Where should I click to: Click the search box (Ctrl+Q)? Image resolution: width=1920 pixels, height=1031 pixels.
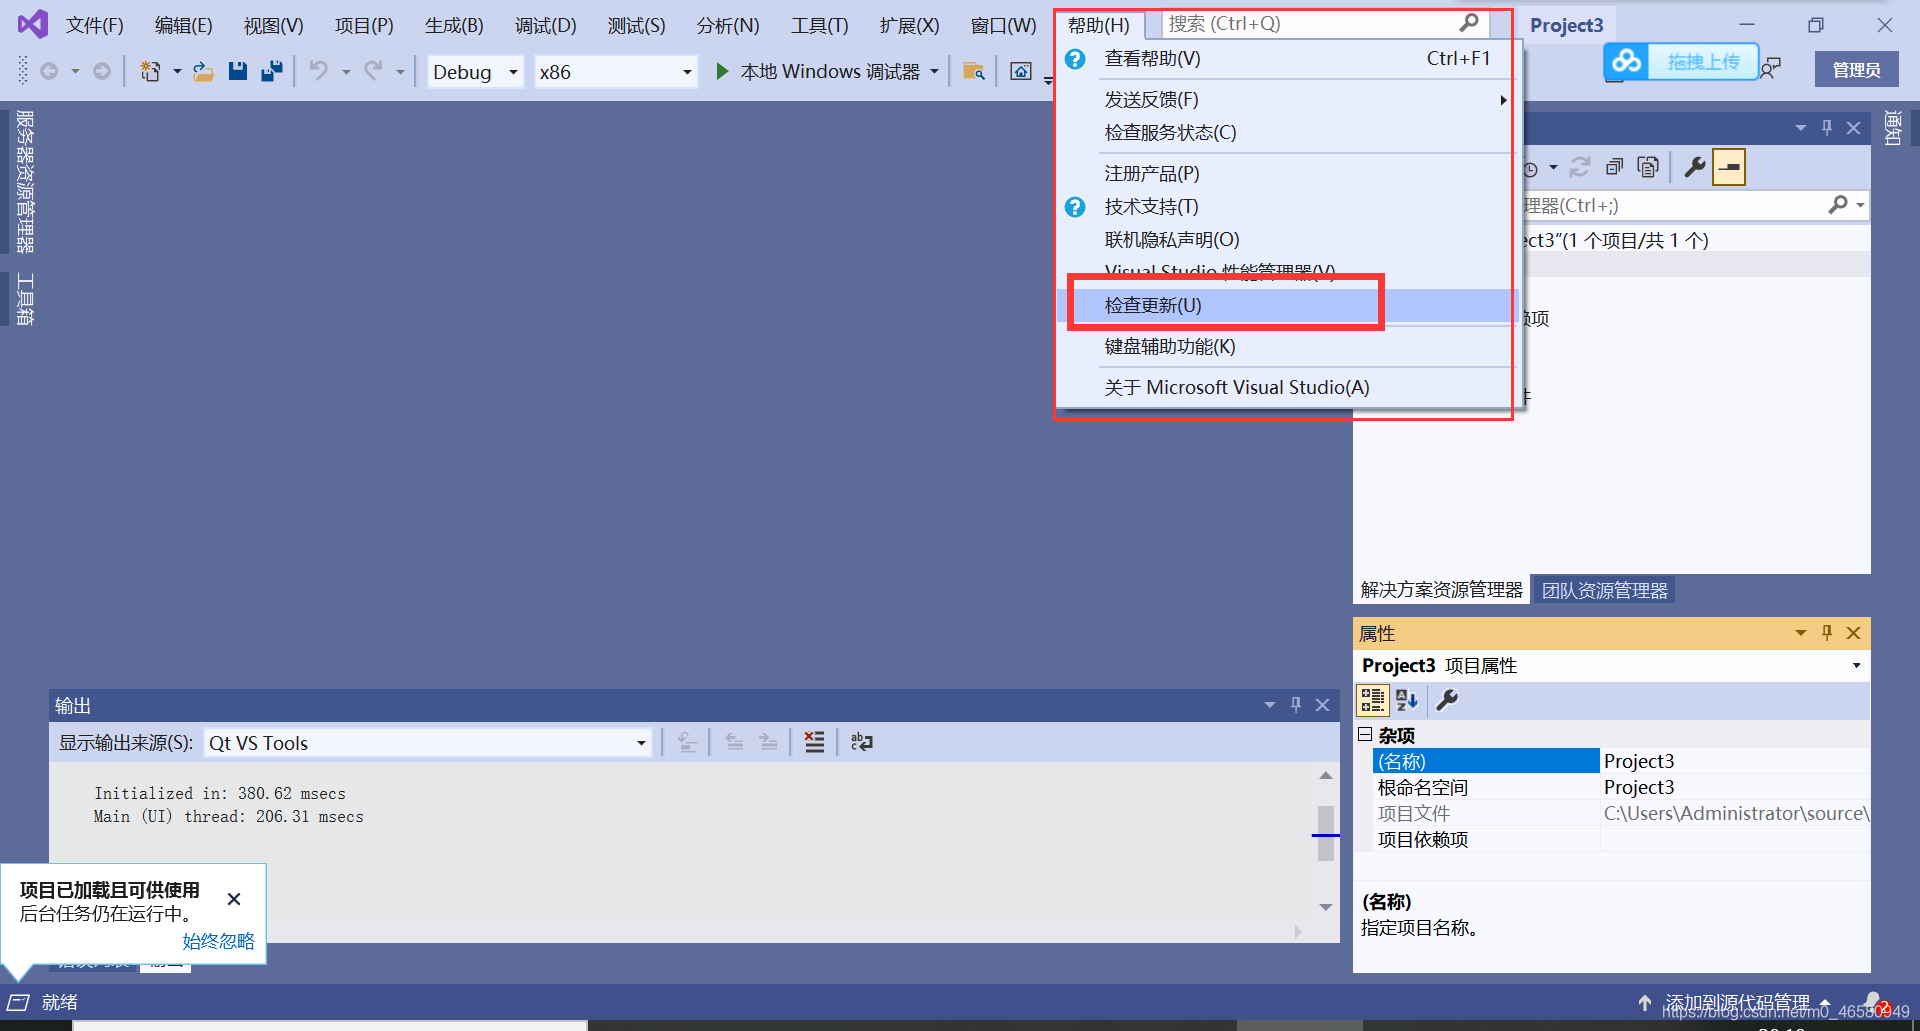point(1324,23)
